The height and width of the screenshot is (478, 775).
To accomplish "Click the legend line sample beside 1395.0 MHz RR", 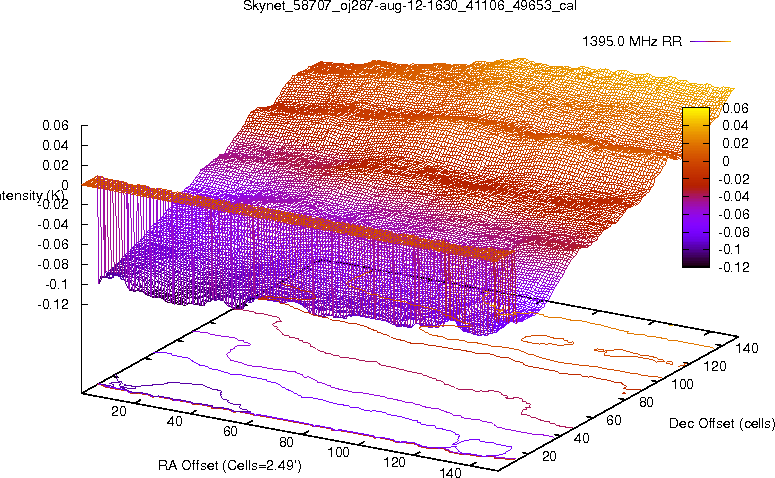I will point(710,42).
